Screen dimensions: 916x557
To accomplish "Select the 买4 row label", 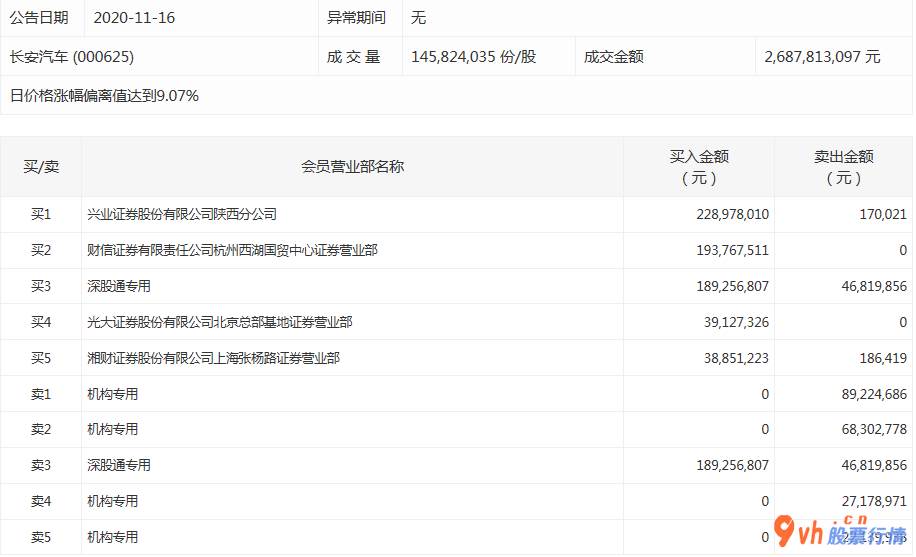I will click(x=41, y=322).
